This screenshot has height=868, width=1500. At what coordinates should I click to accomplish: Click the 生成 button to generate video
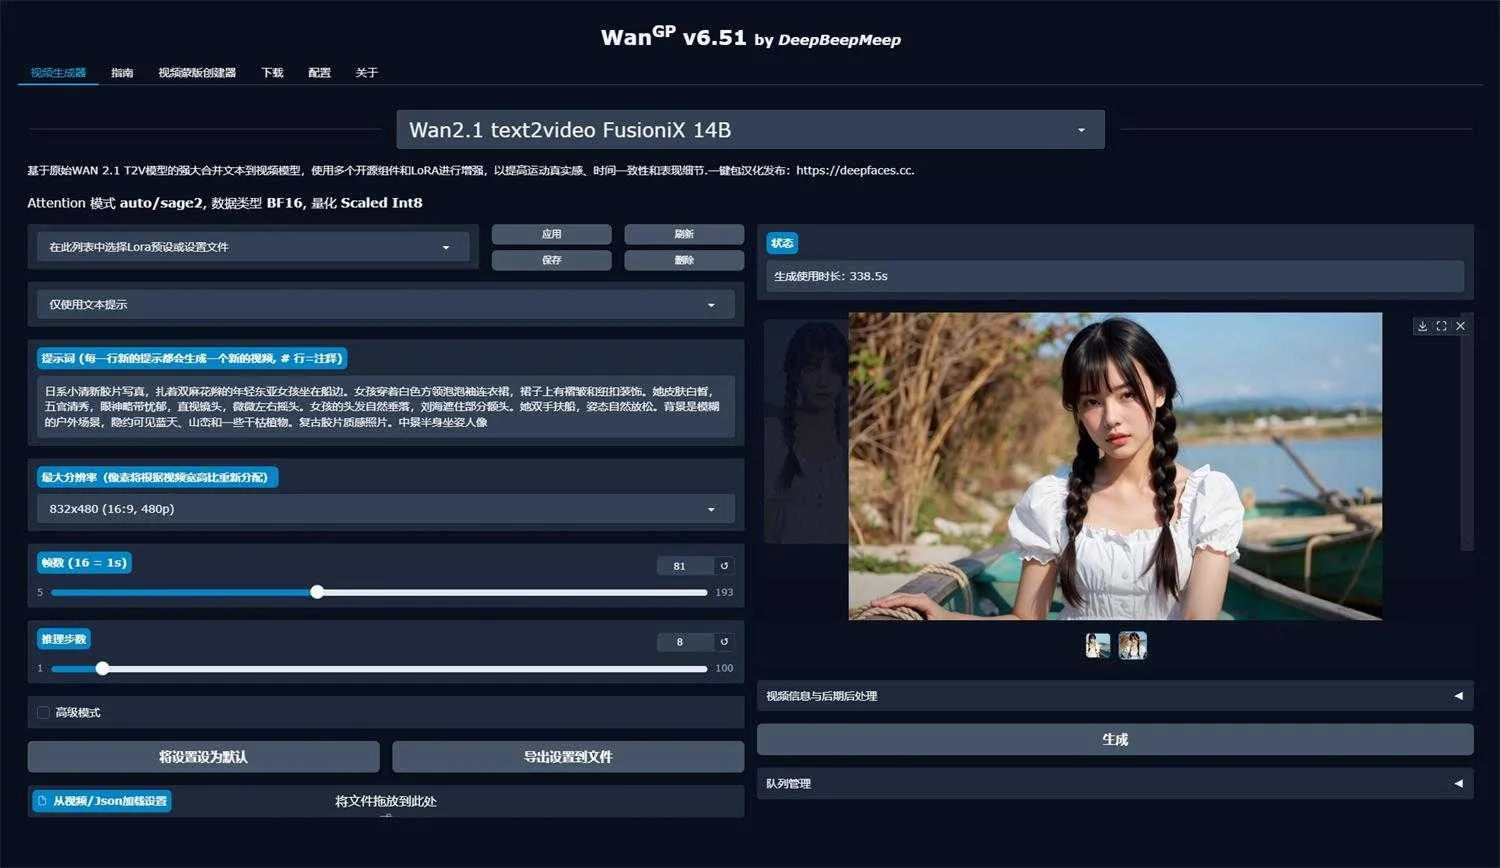click(1115, 739)
